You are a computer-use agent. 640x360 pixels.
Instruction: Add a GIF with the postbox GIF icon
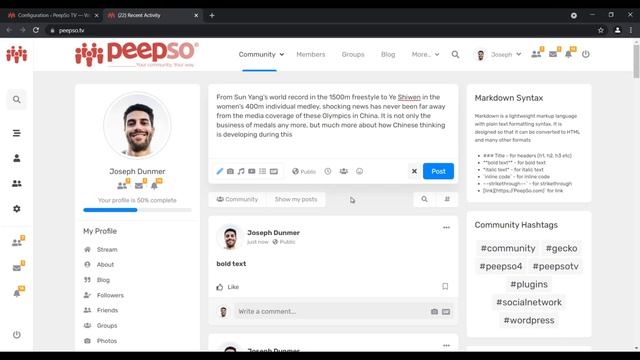274,171
